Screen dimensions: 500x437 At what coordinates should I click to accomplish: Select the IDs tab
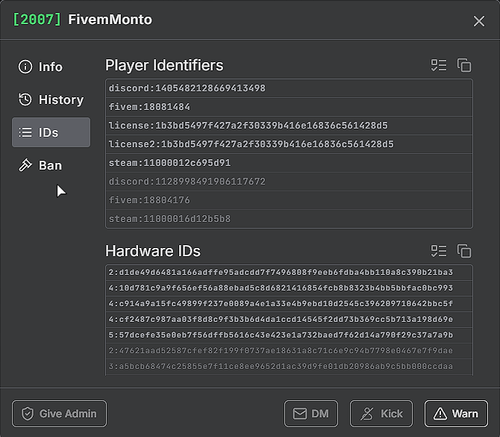click(51, 132)
